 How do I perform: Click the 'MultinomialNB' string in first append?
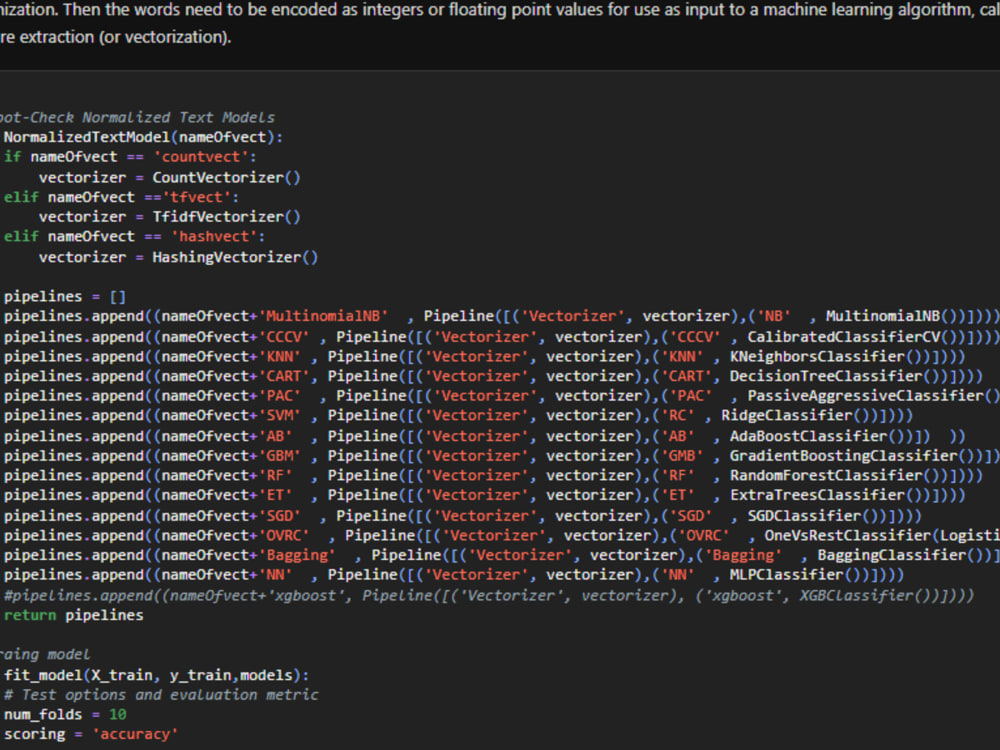click(x=323, y=316)
